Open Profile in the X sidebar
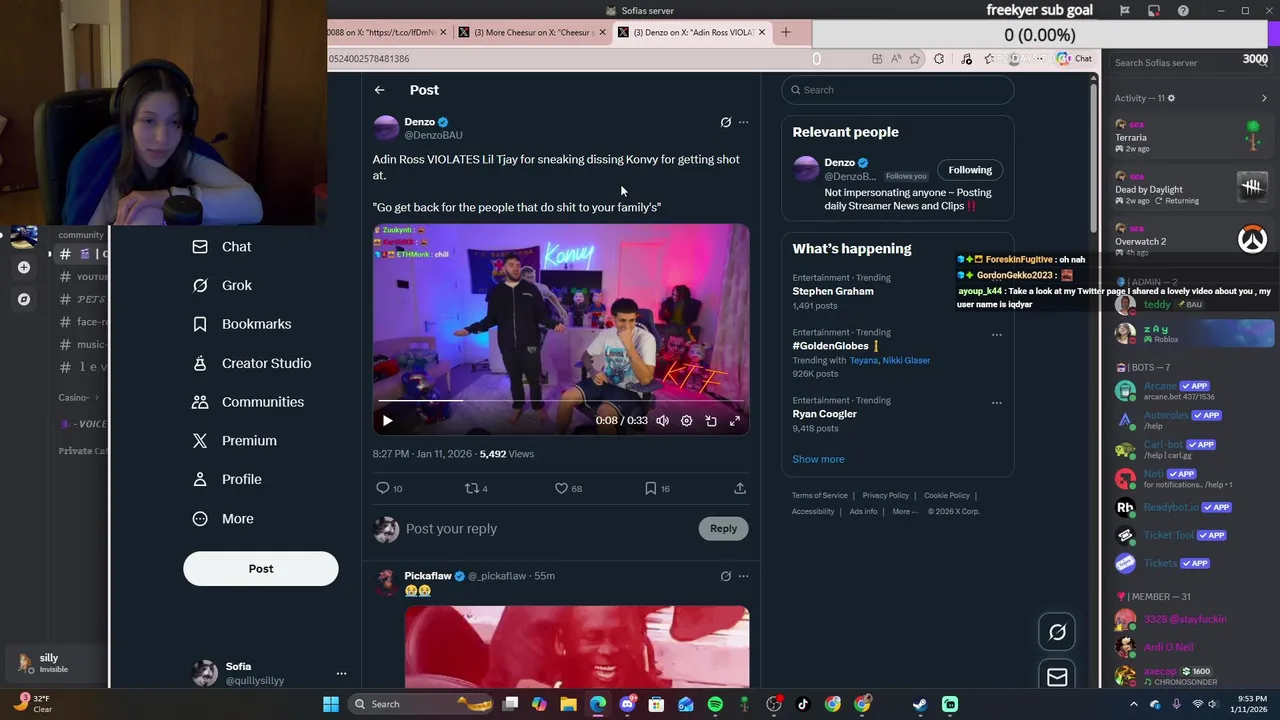The height and width of the screenshot is (720, 1280). coord(227,479)
